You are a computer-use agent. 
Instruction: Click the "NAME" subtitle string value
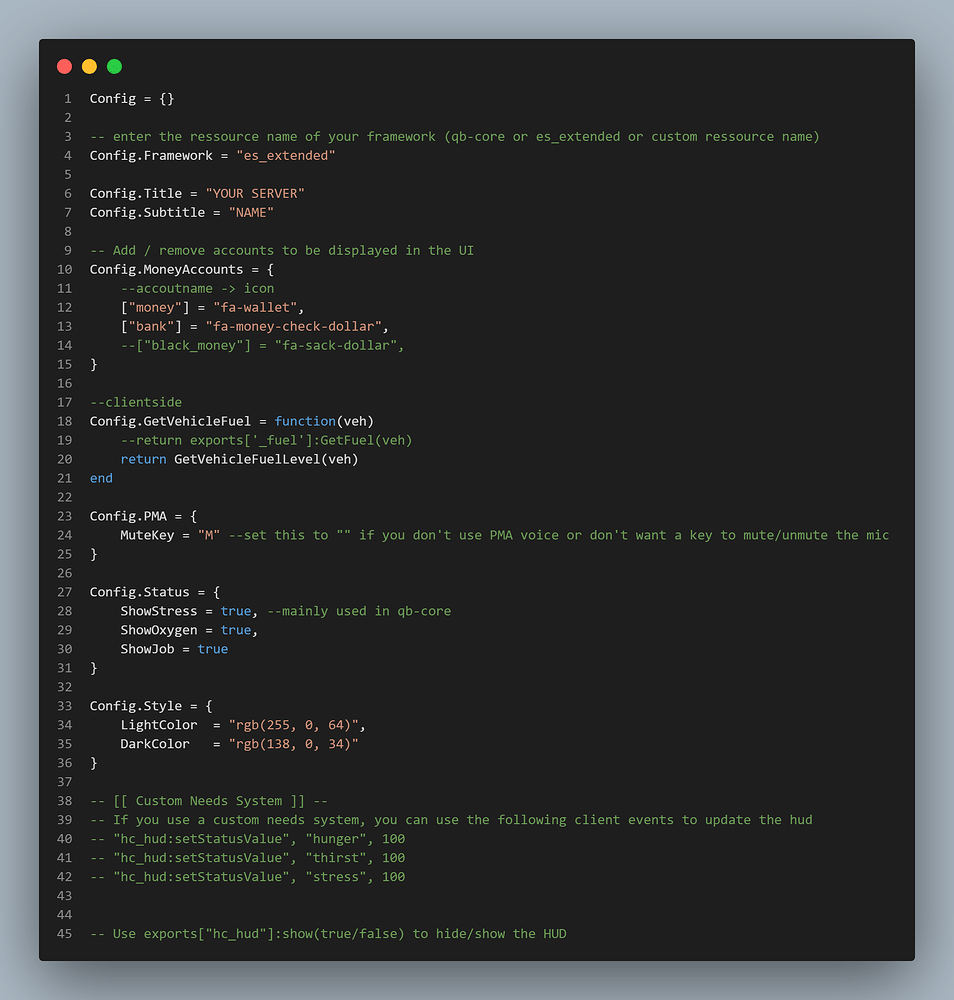[251, 212]
